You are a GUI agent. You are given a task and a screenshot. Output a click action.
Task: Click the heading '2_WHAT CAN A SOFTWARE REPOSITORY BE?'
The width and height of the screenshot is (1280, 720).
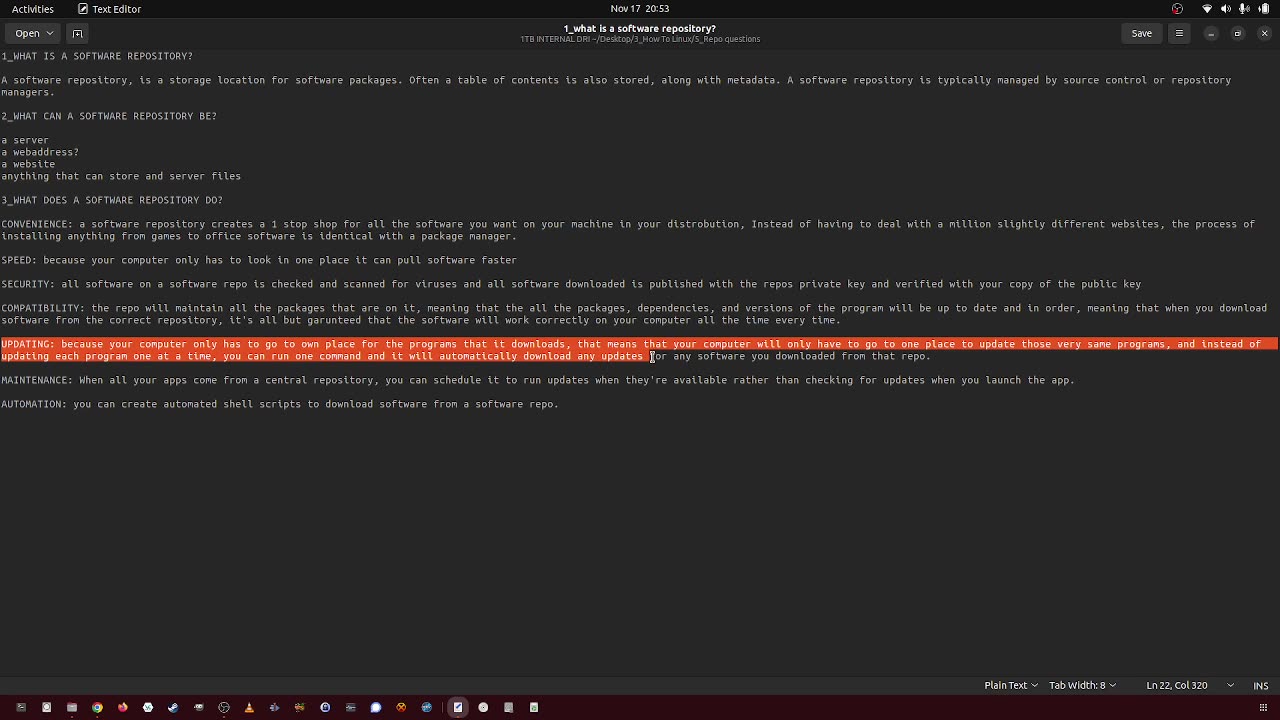pyautogui.click(x=109, y=116)
